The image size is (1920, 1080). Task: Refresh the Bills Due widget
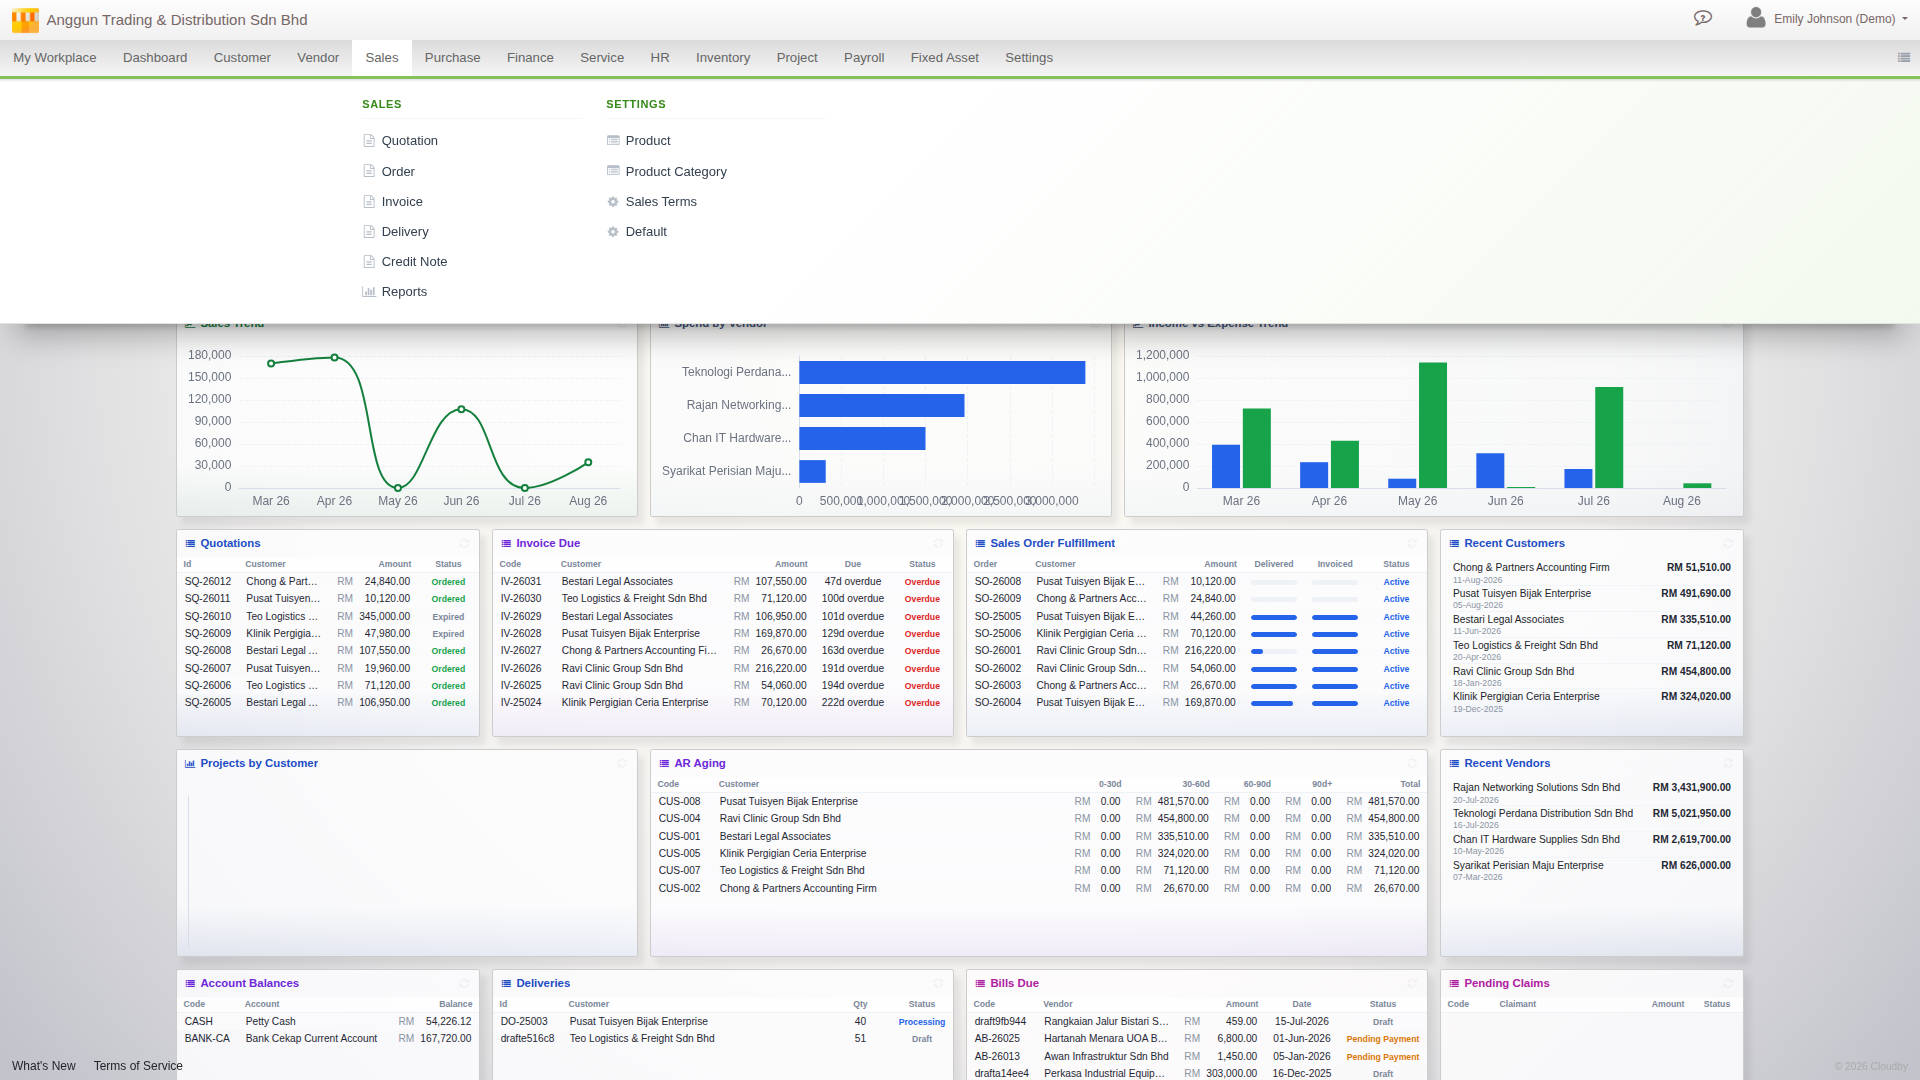pos(1412,984)
